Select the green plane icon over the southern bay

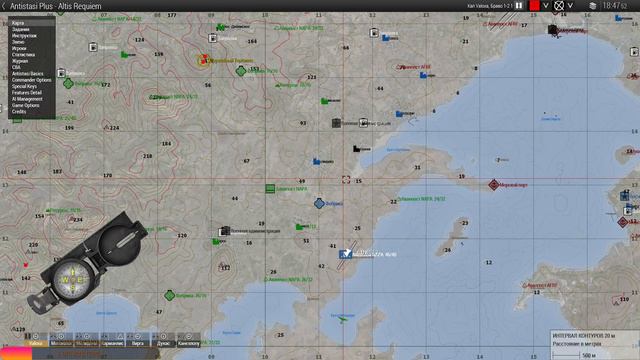343,319
